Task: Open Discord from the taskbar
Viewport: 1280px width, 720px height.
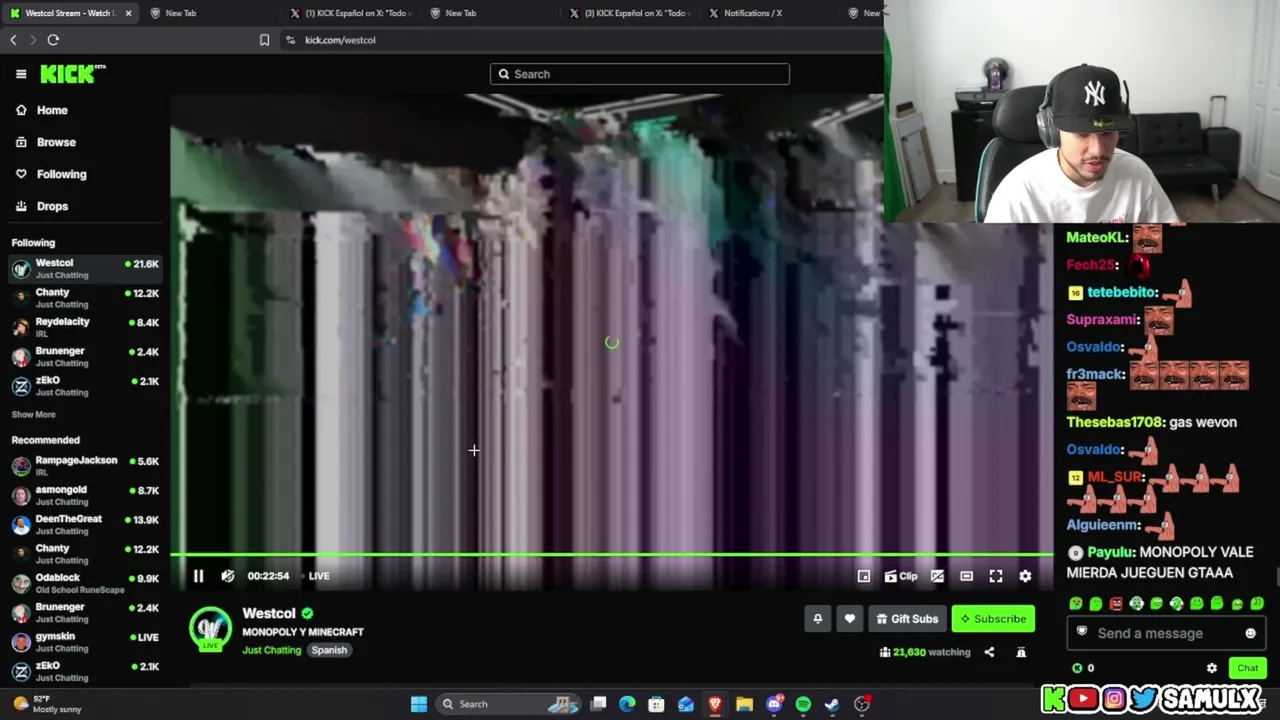Action: (774, 704)
